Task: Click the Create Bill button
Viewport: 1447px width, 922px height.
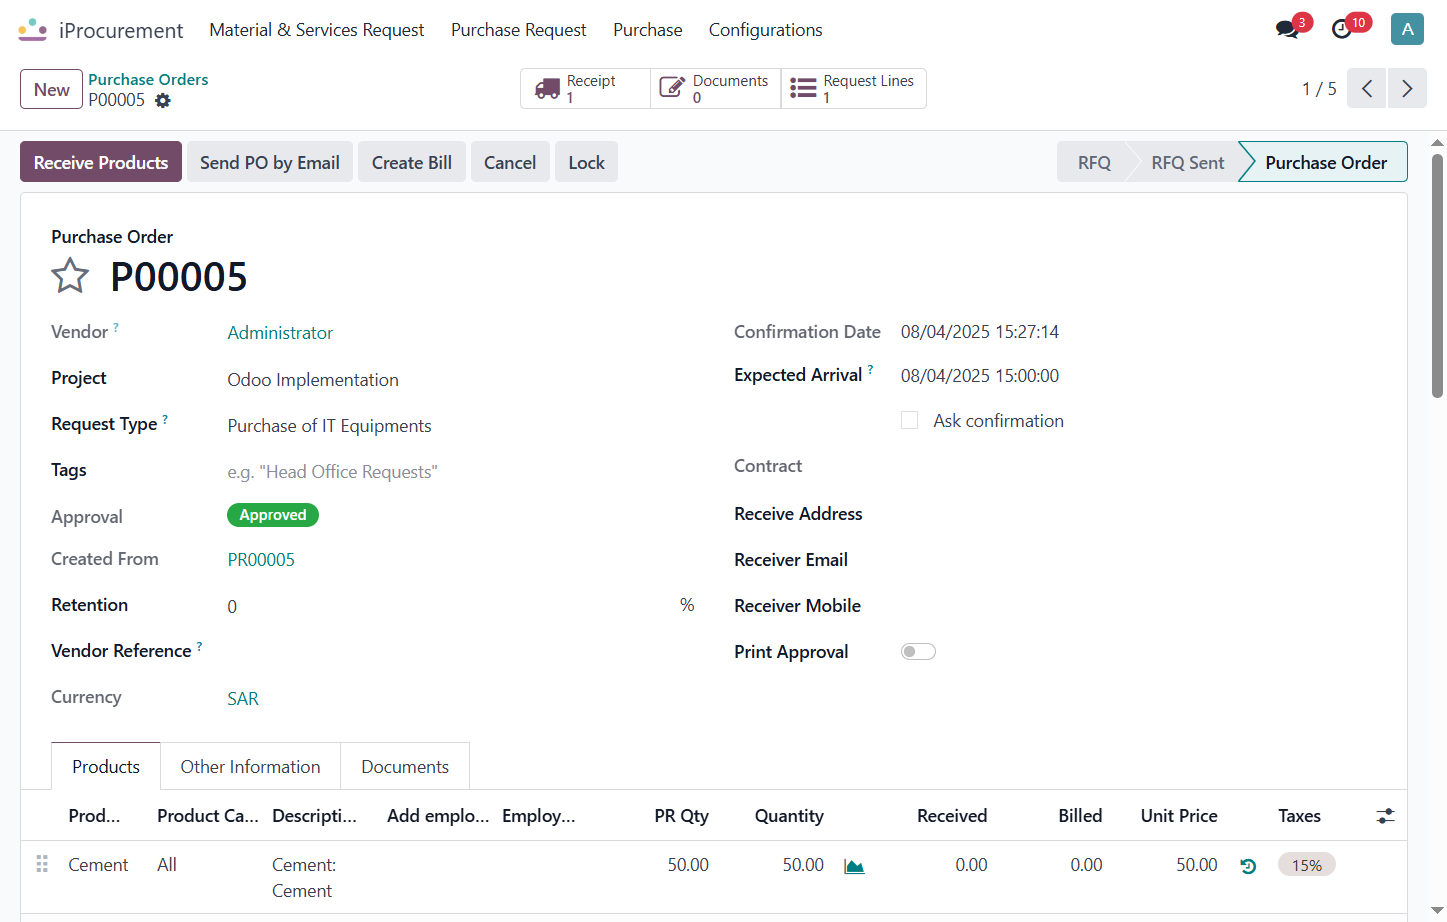Action: tap(412, 162)
